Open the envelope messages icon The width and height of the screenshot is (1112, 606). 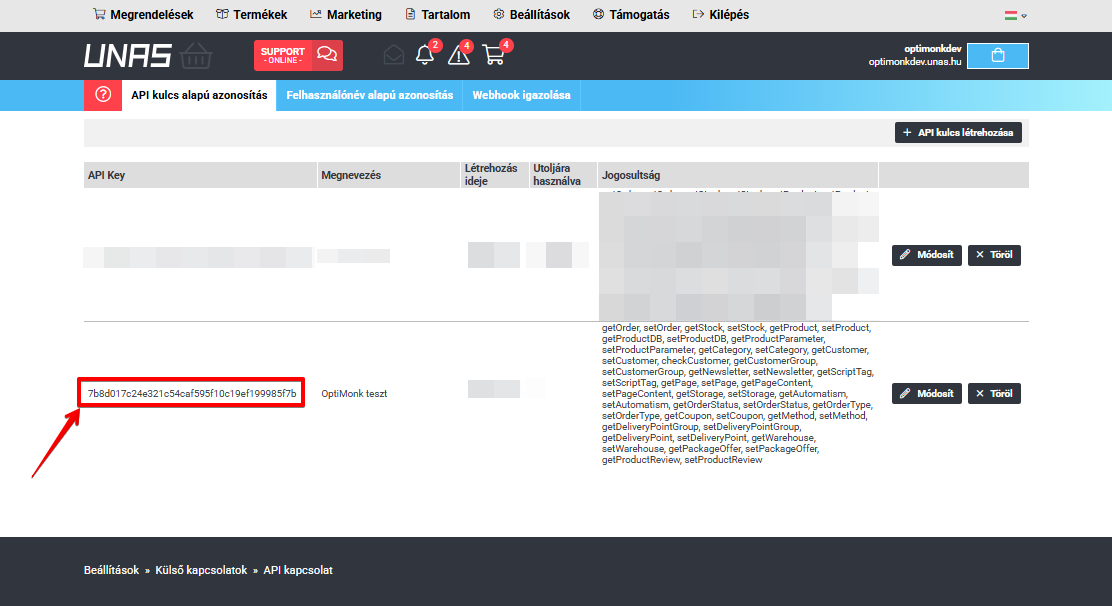394,55
